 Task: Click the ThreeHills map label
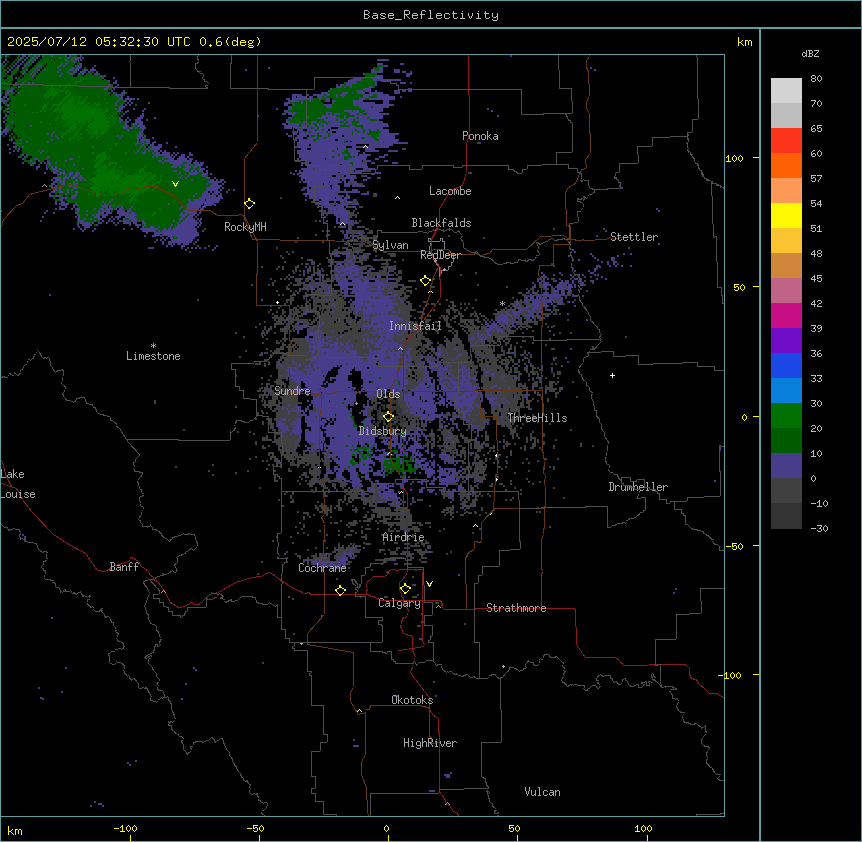point(537,418)
